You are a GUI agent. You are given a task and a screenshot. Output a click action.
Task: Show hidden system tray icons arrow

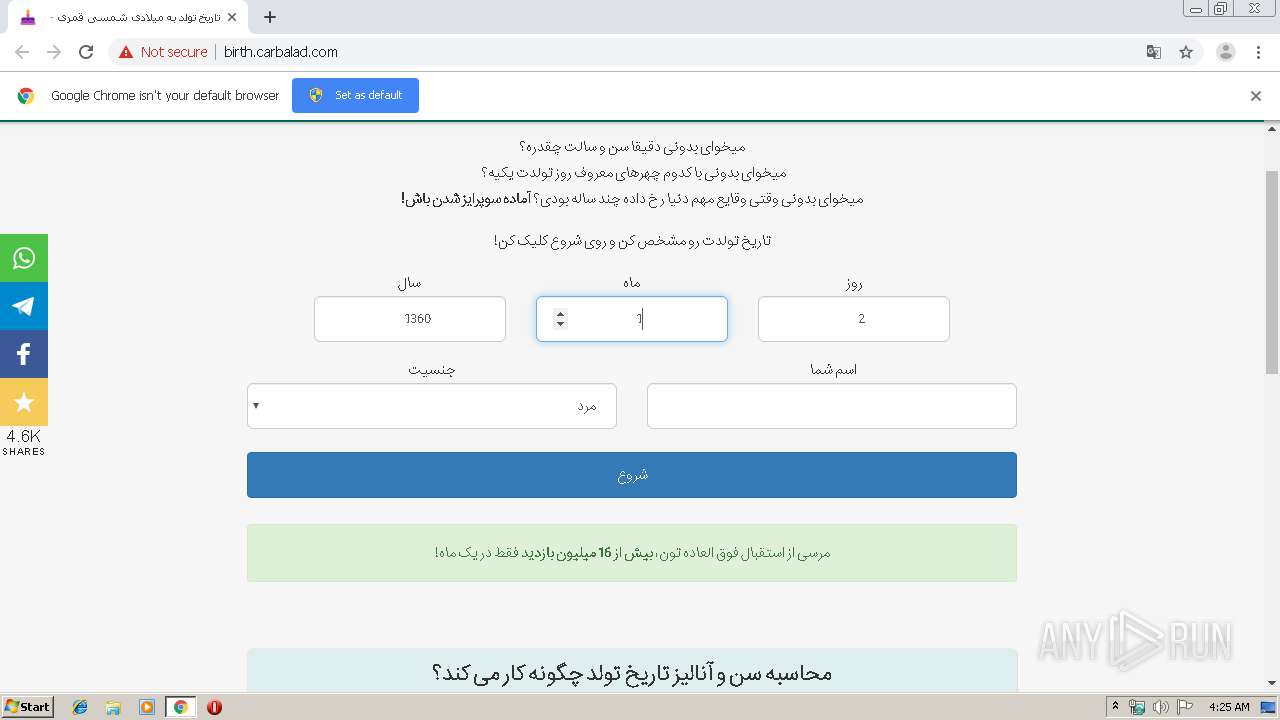[1115, 707]
